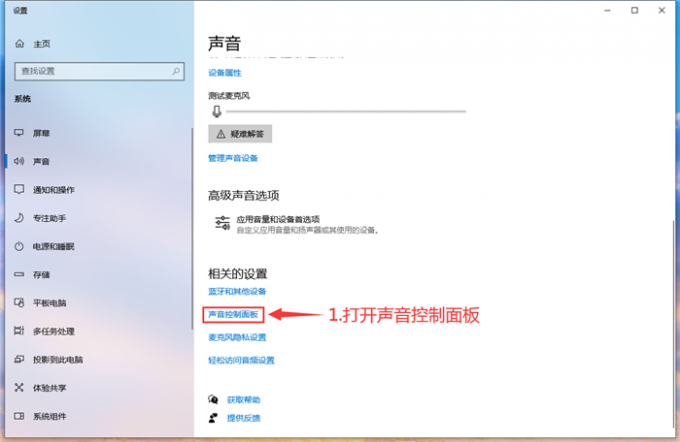Click the 高级声音选项 heading

click(243, 196)
